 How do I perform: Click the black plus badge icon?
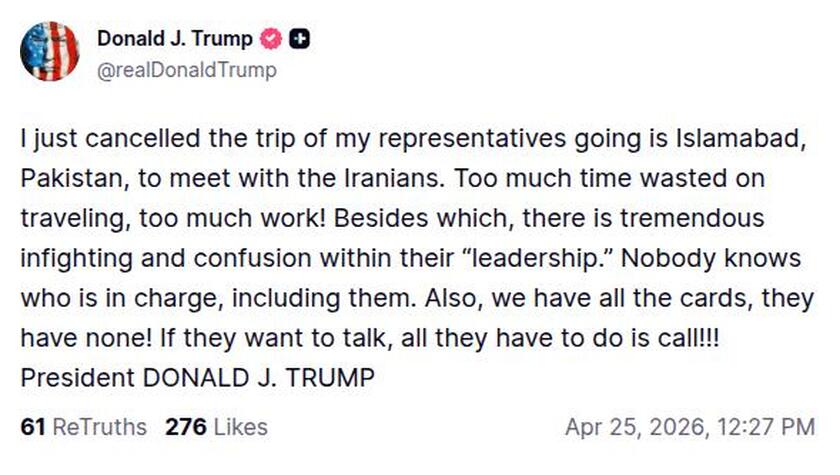pos(299,39)
